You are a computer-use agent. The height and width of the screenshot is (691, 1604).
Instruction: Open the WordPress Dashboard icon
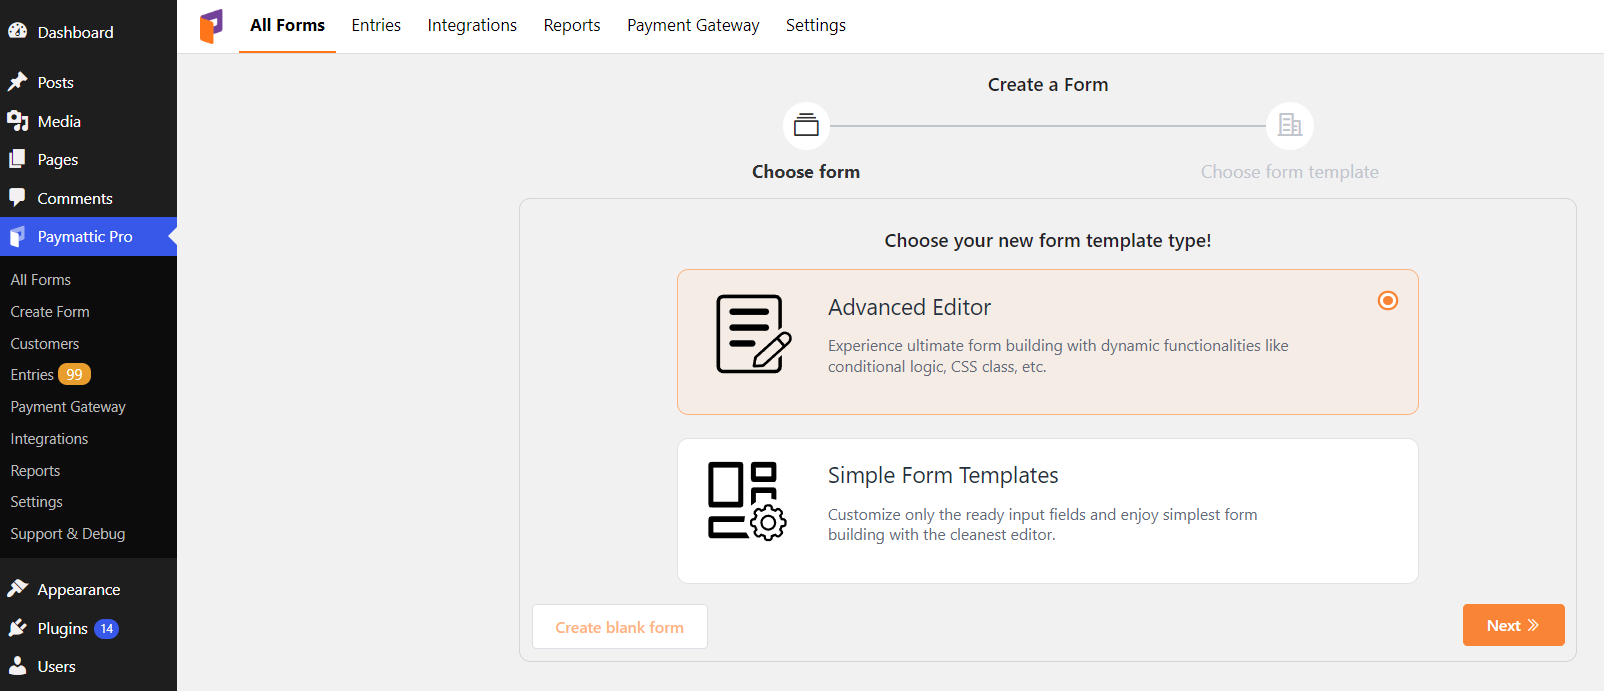coord(18,31)
